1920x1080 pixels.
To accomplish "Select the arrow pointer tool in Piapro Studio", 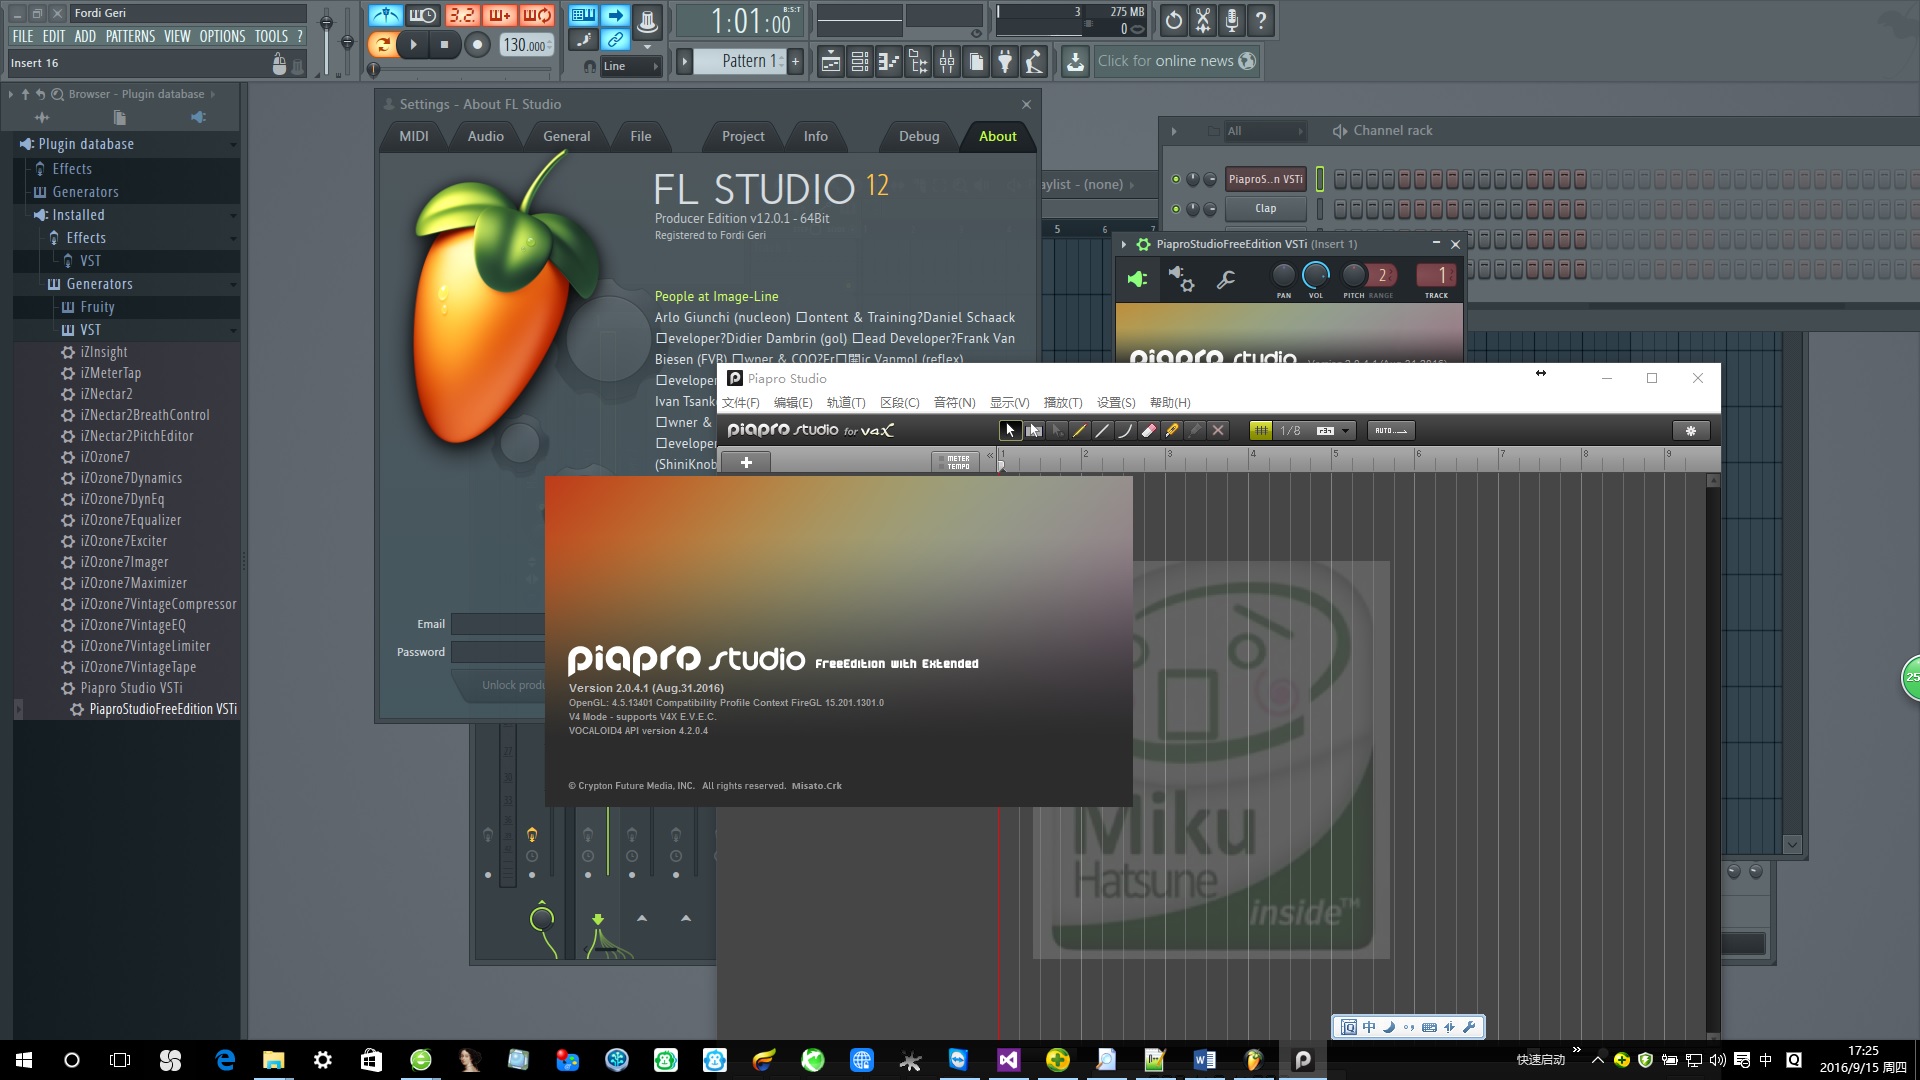I will pos(1010,431).
